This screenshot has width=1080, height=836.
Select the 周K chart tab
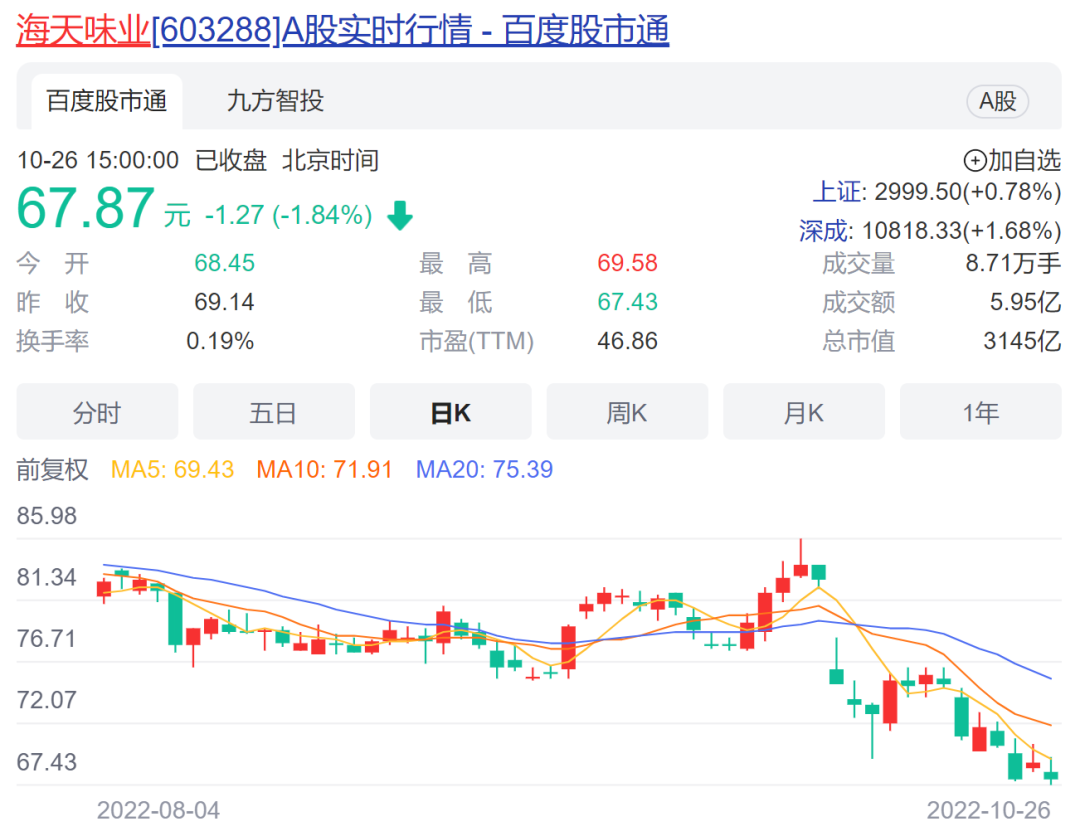coord(627,412)
